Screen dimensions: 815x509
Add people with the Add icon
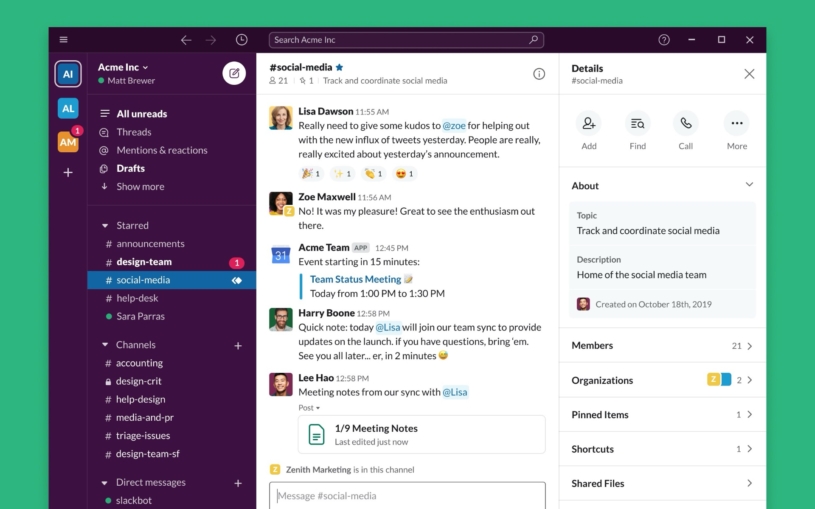click(589, 124)
